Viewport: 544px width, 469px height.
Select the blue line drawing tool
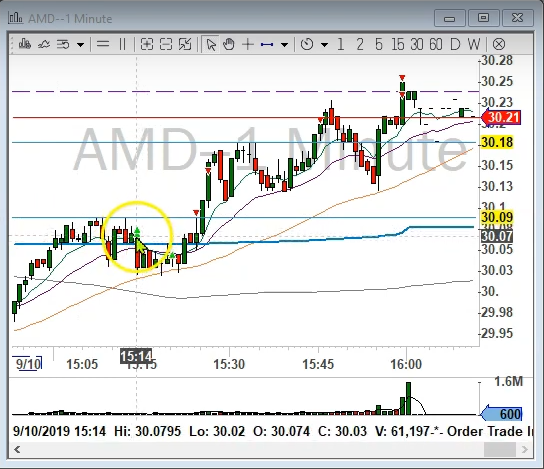point(267,44)
